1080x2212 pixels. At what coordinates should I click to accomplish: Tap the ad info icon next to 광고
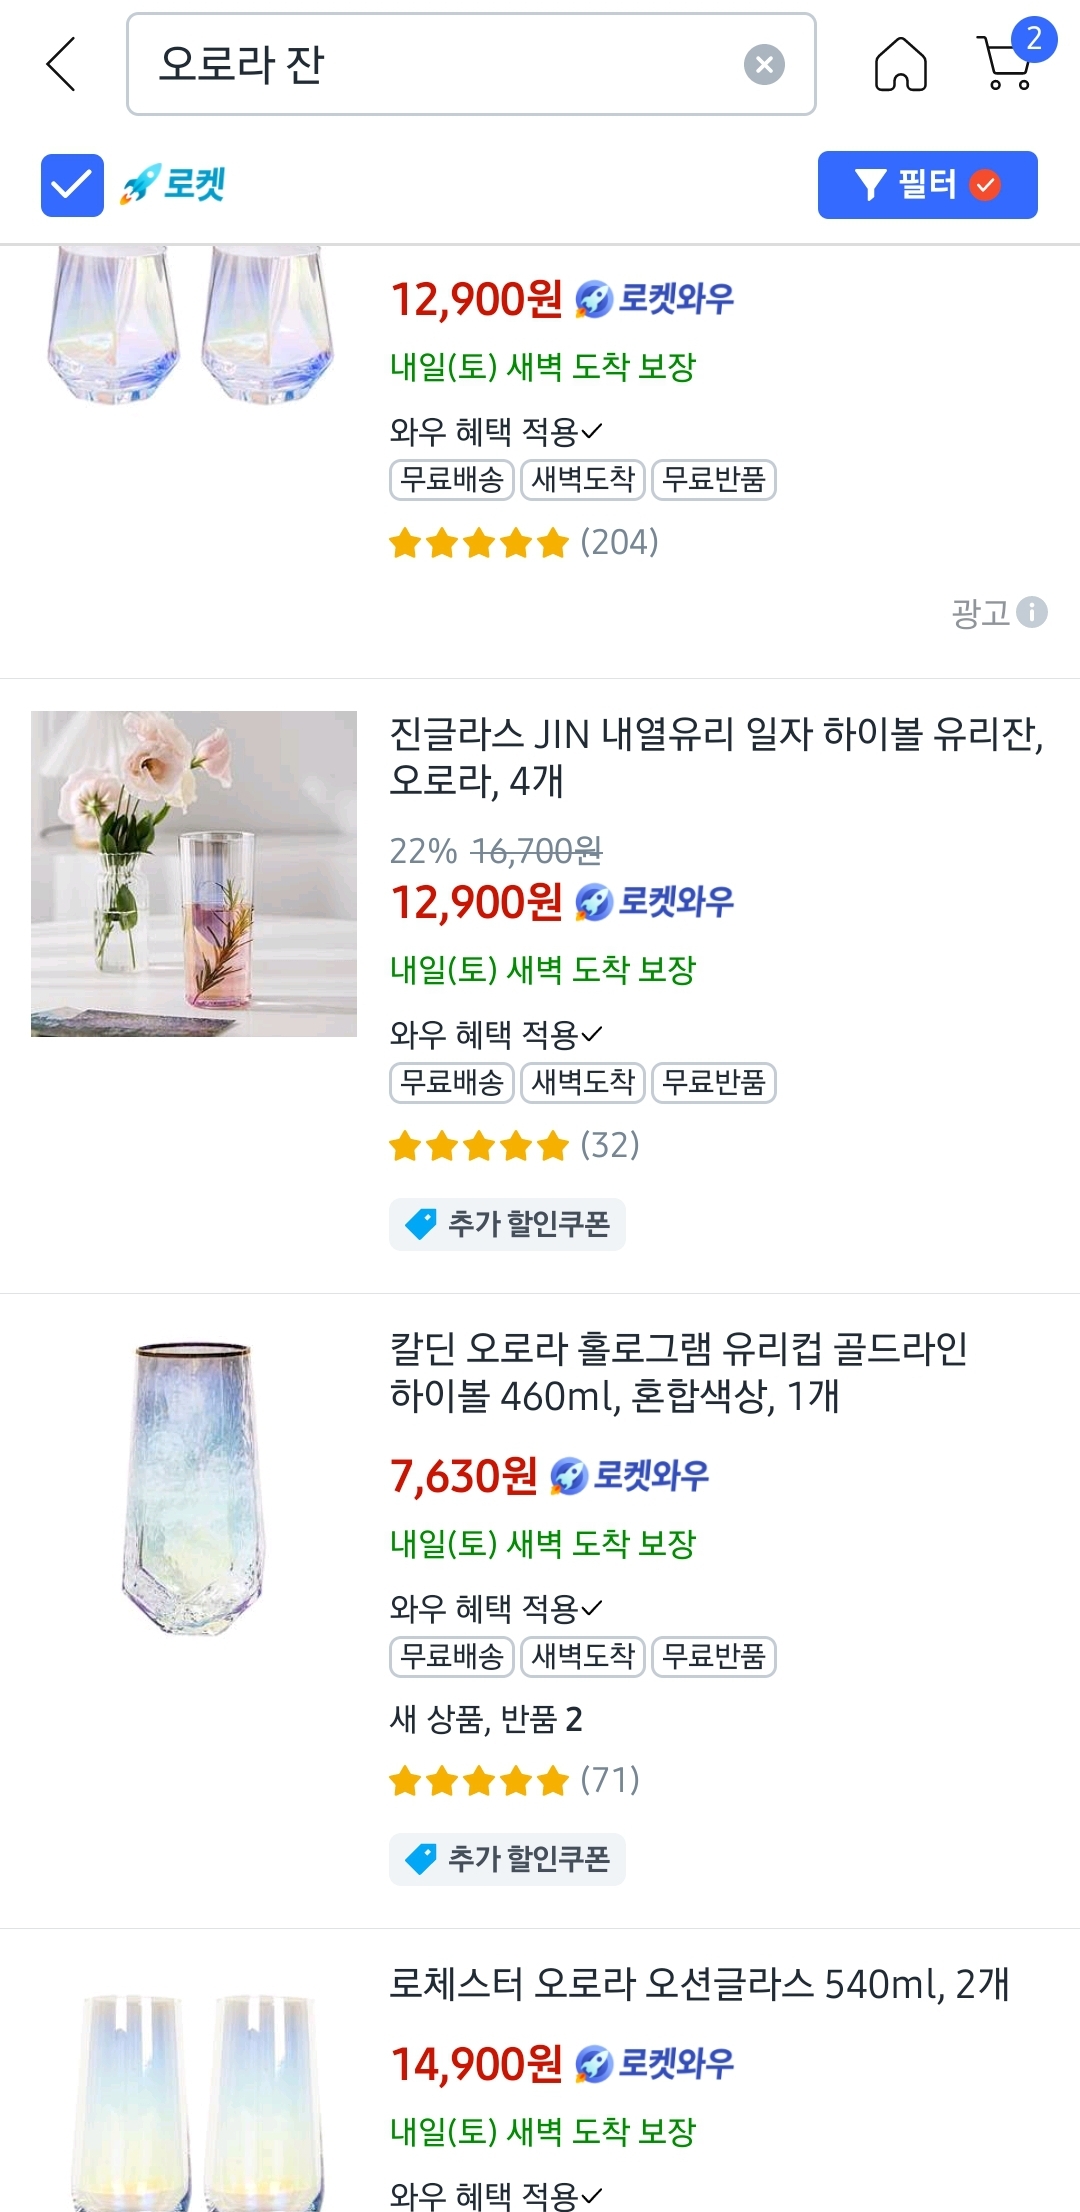1032,612
